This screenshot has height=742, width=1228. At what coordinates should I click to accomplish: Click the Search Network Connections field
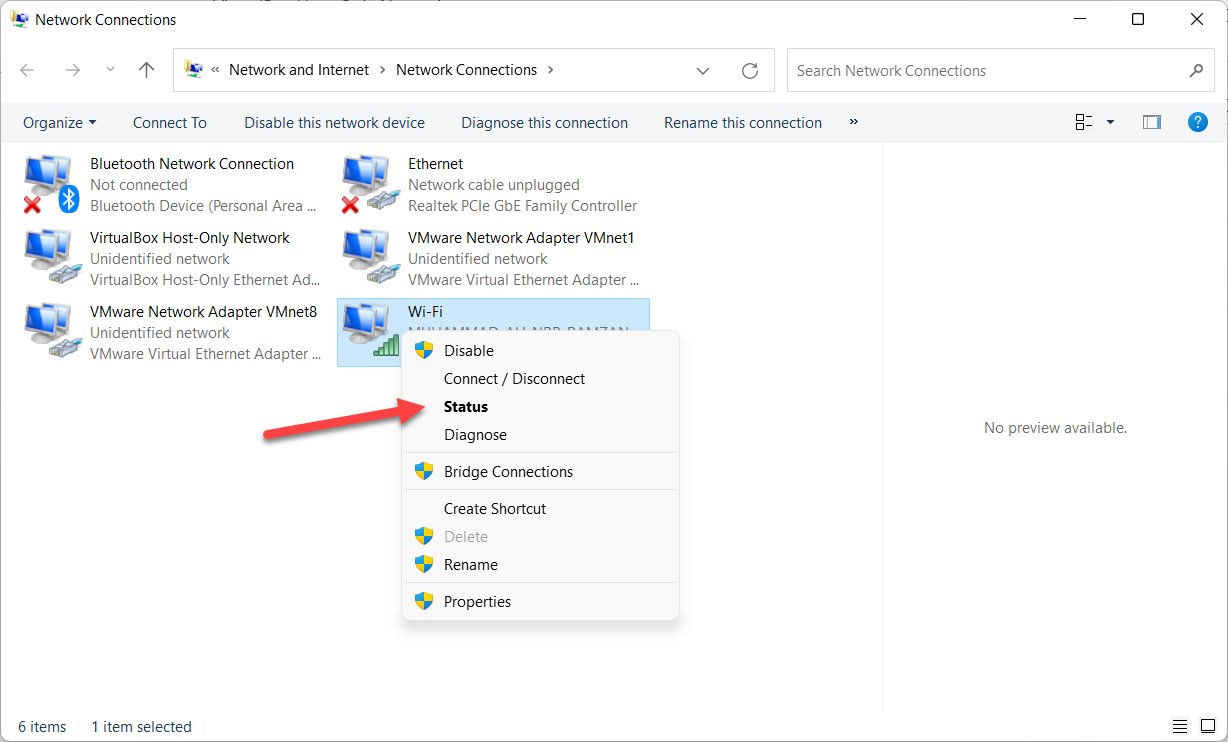click(x=985, y=71)
